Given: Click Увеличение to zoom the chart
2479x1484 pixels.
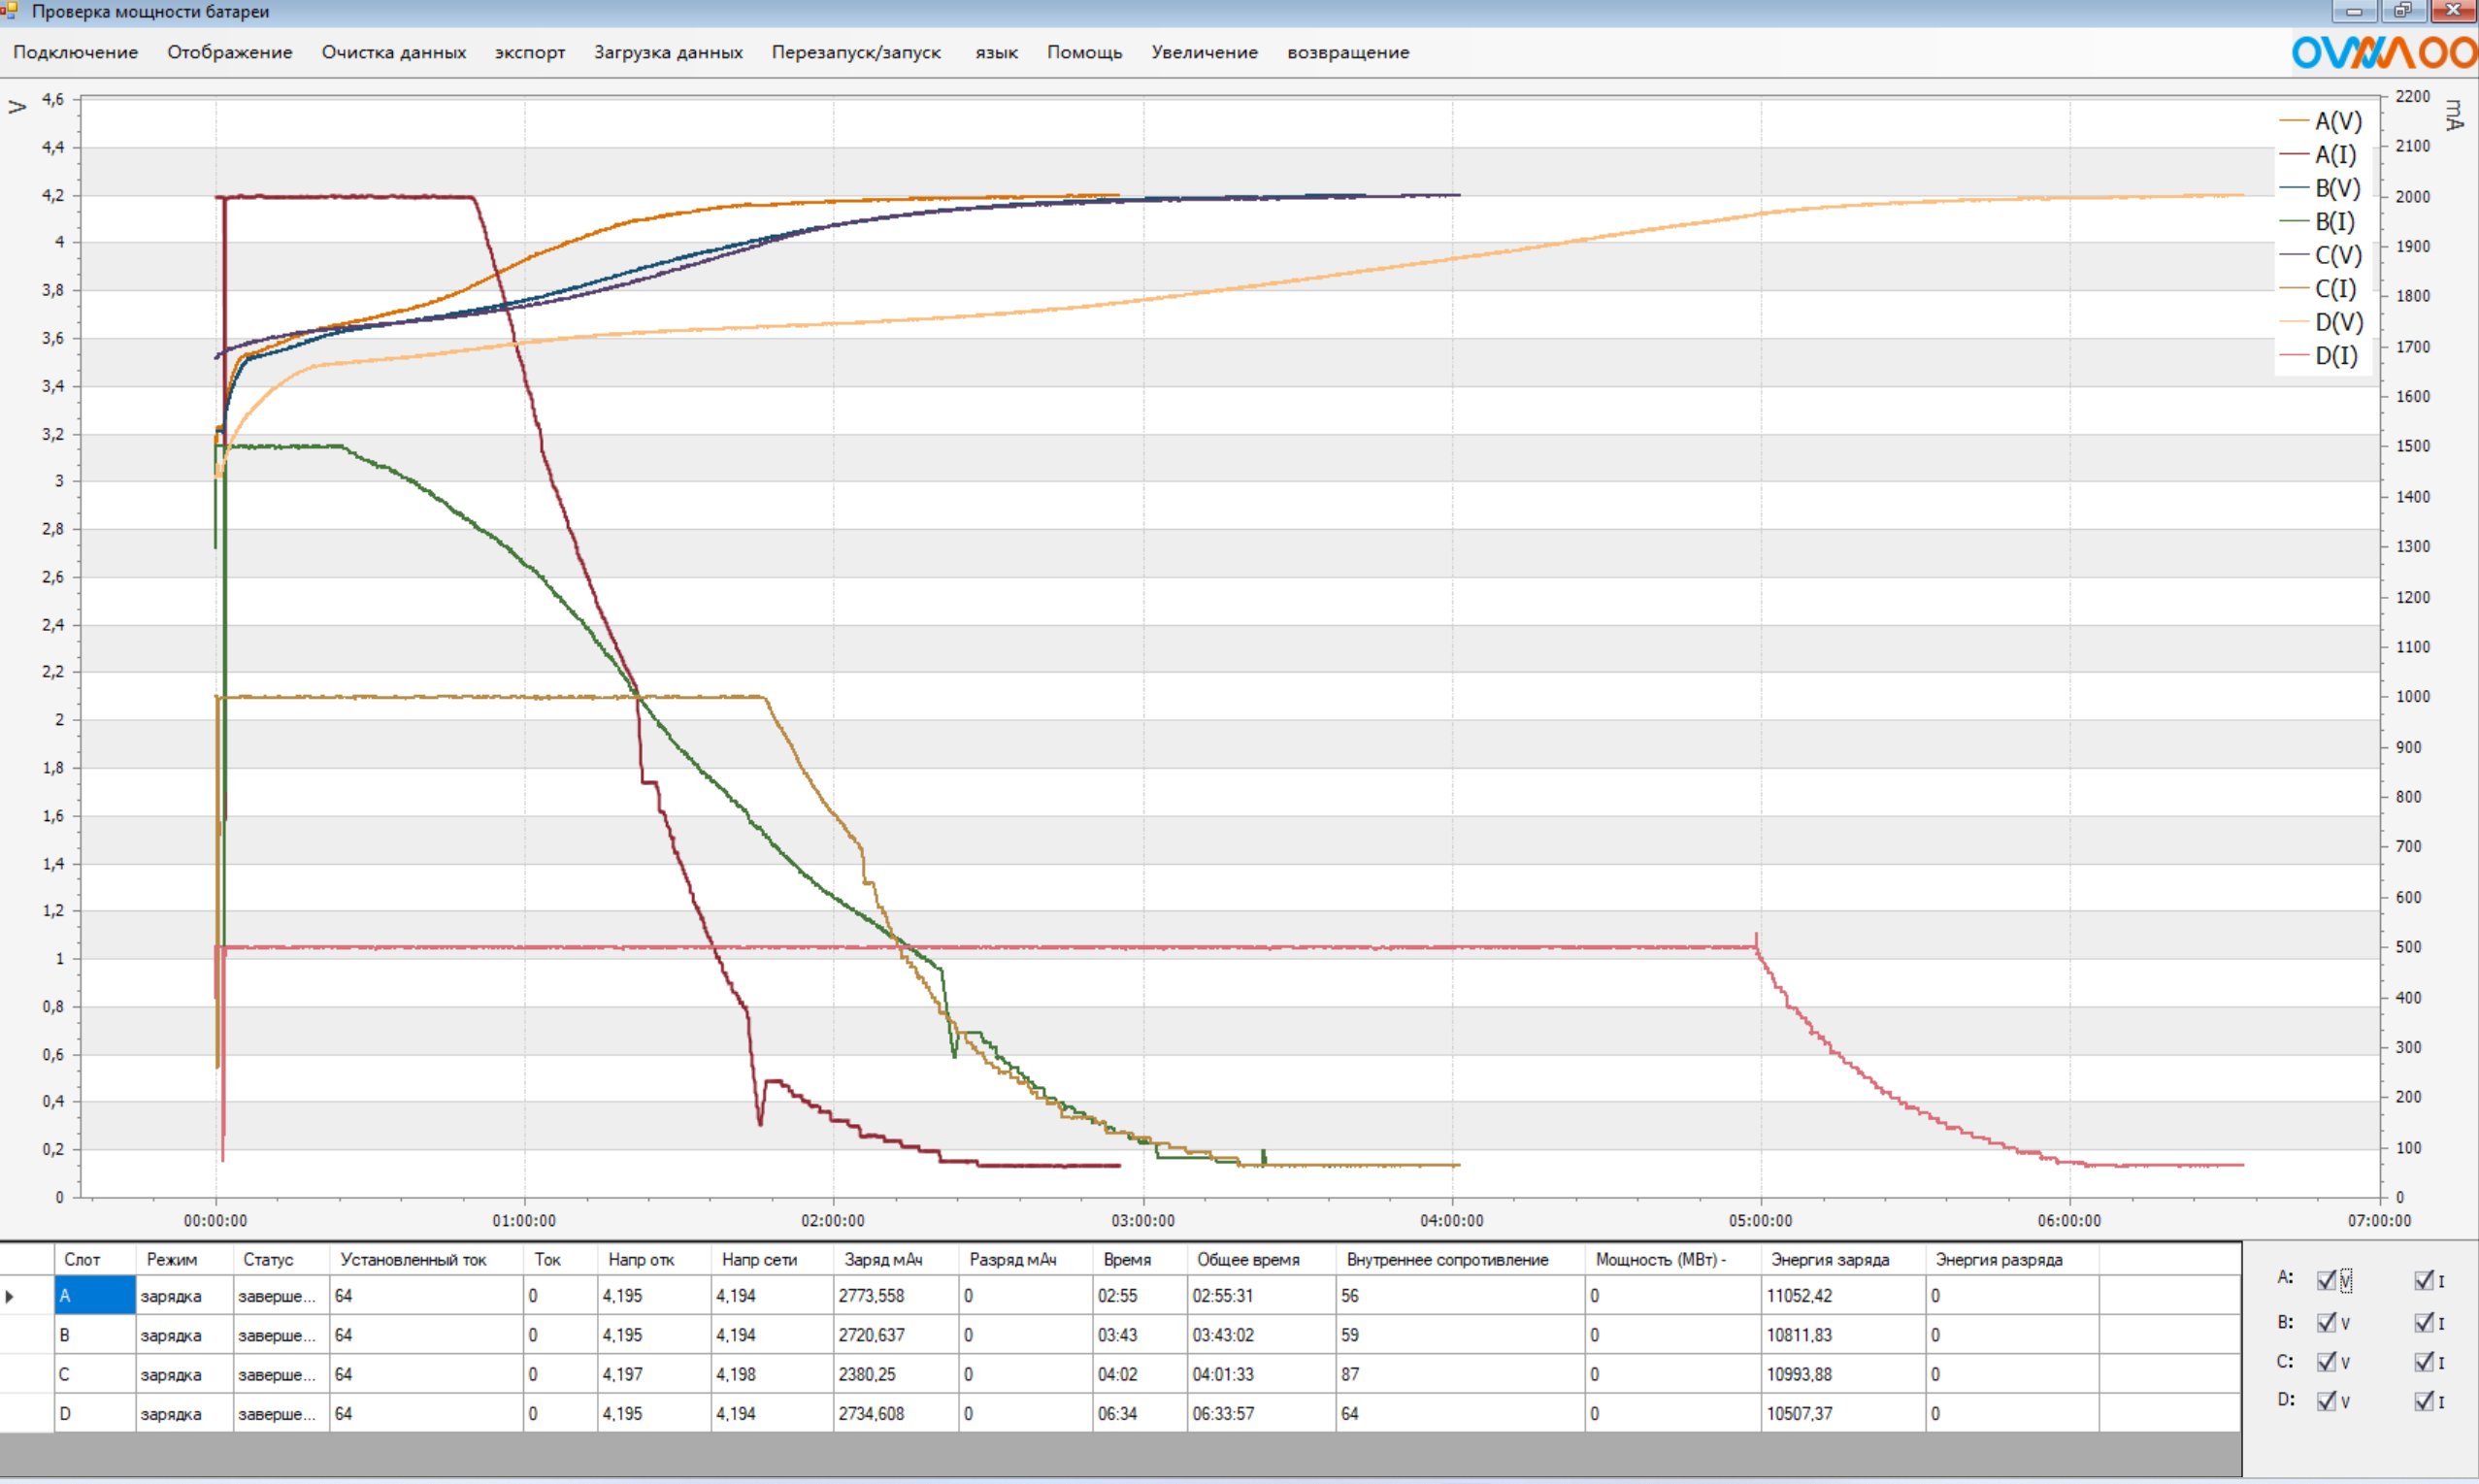Looking at the screenshot, I should pyautogui.click(x=1204, y=52).
